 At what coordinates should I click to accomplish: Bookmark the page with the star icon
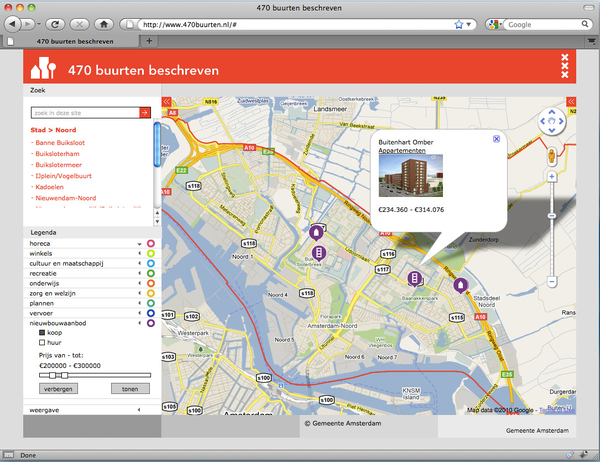coord(459,23)
